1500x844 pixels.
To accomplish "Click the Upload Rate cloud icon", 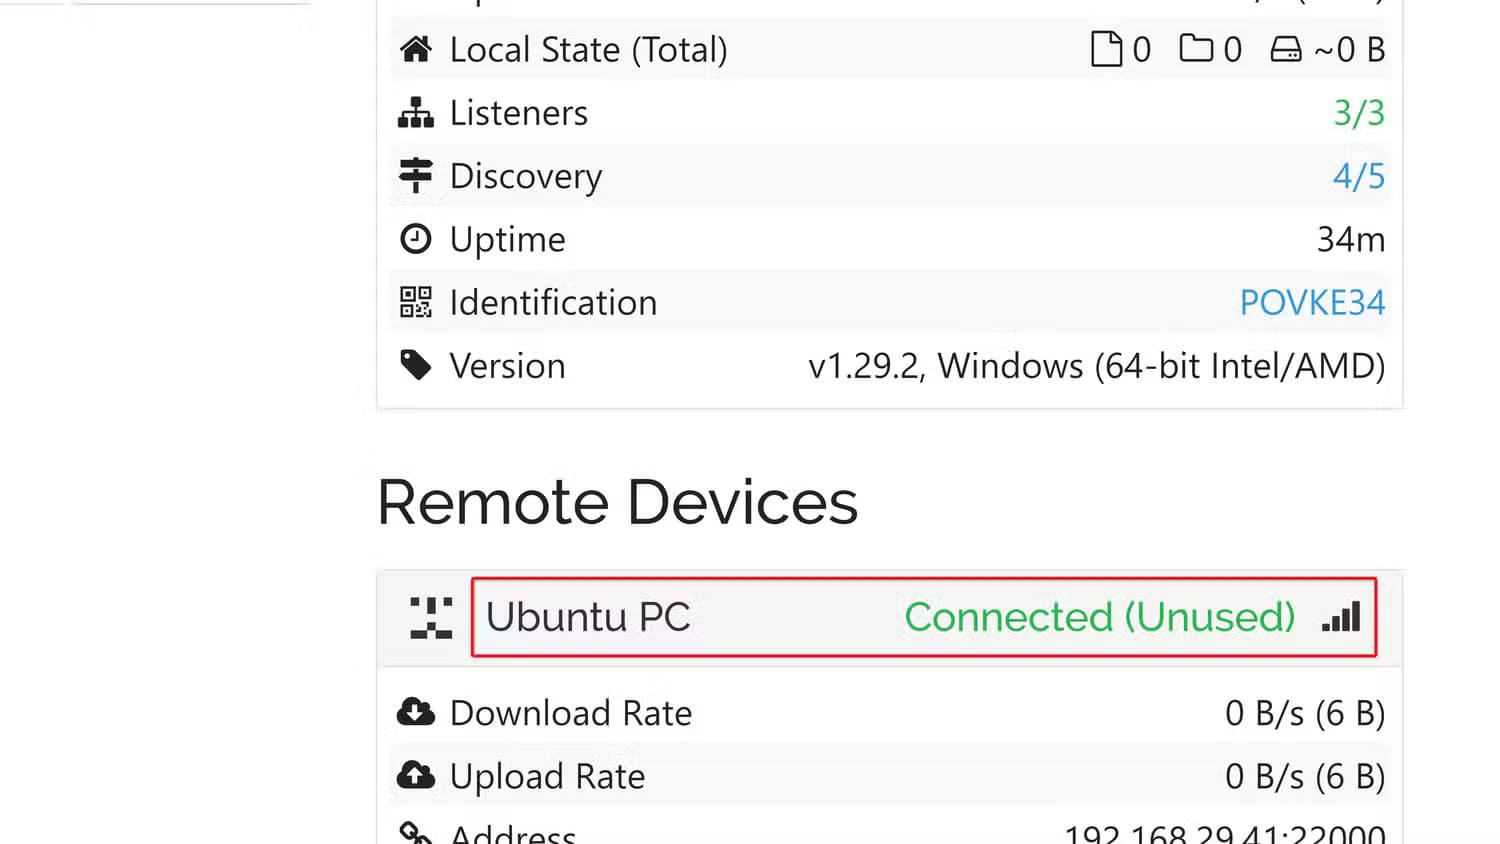I will 415,776.
